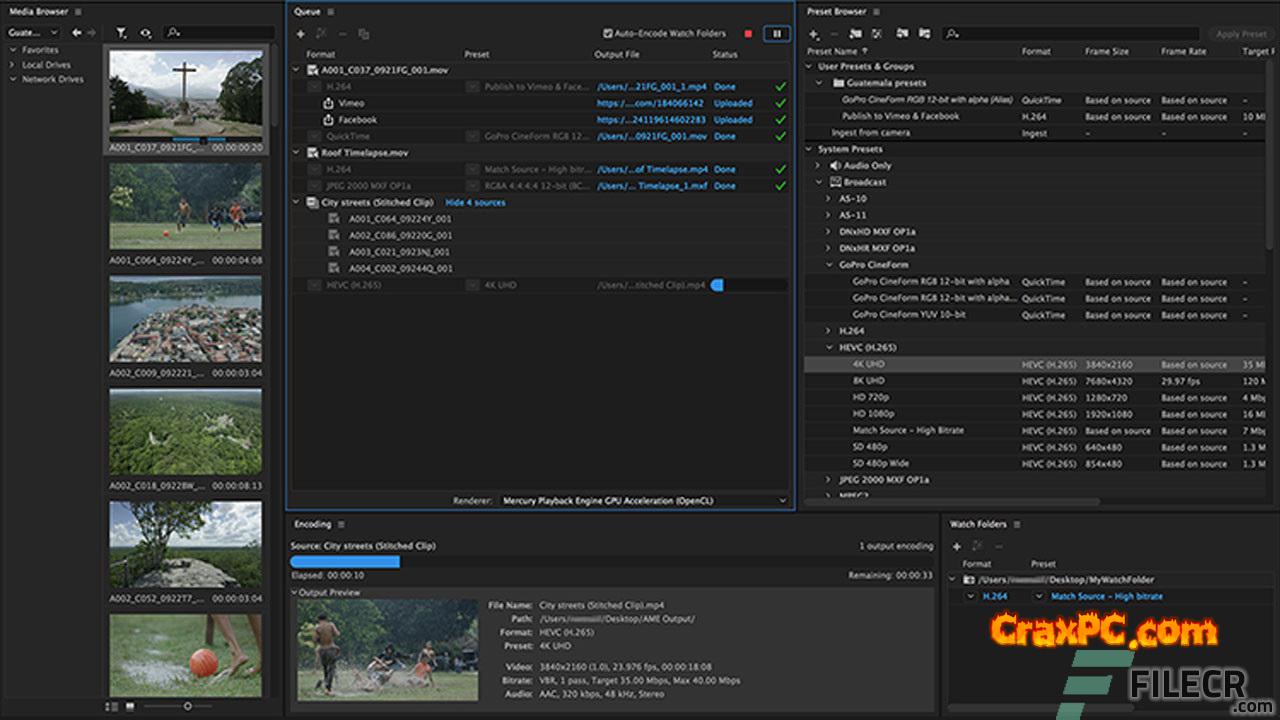Collapse the Output Preview section

click(295, 592)
